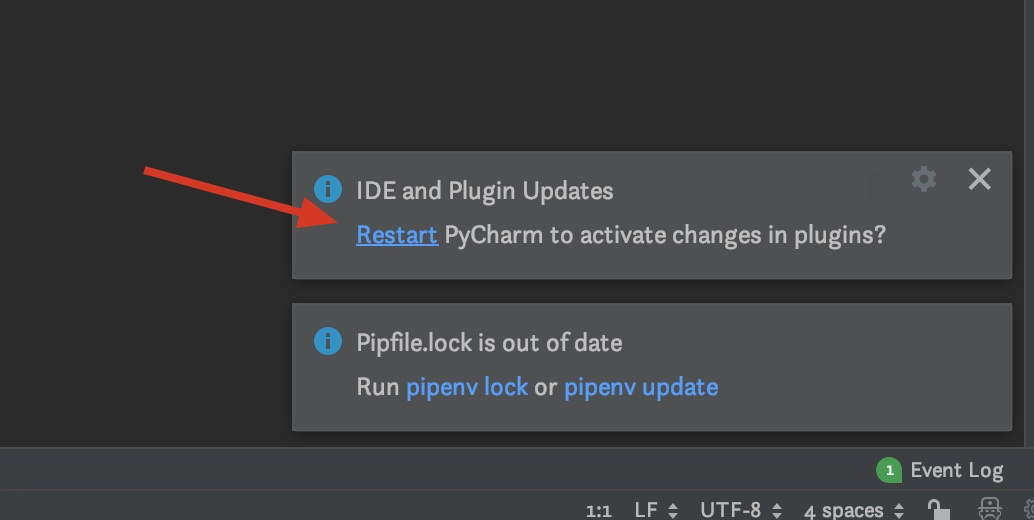This screenshot has height=520, width=1034.
Task: Click the pipenv lock link
Action: pyautogui.click(x=467, y=387)
